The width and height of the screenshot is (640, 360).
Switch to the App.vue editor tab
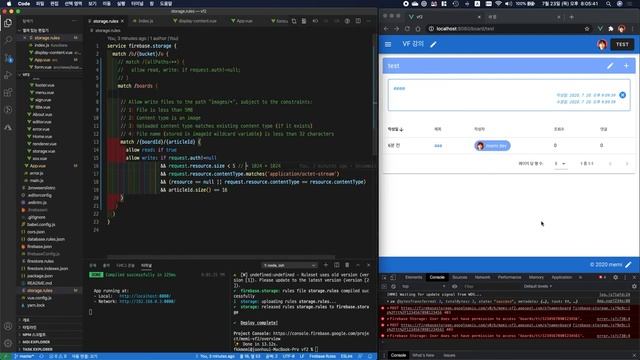pyautogui.click(x=244, y=21)
